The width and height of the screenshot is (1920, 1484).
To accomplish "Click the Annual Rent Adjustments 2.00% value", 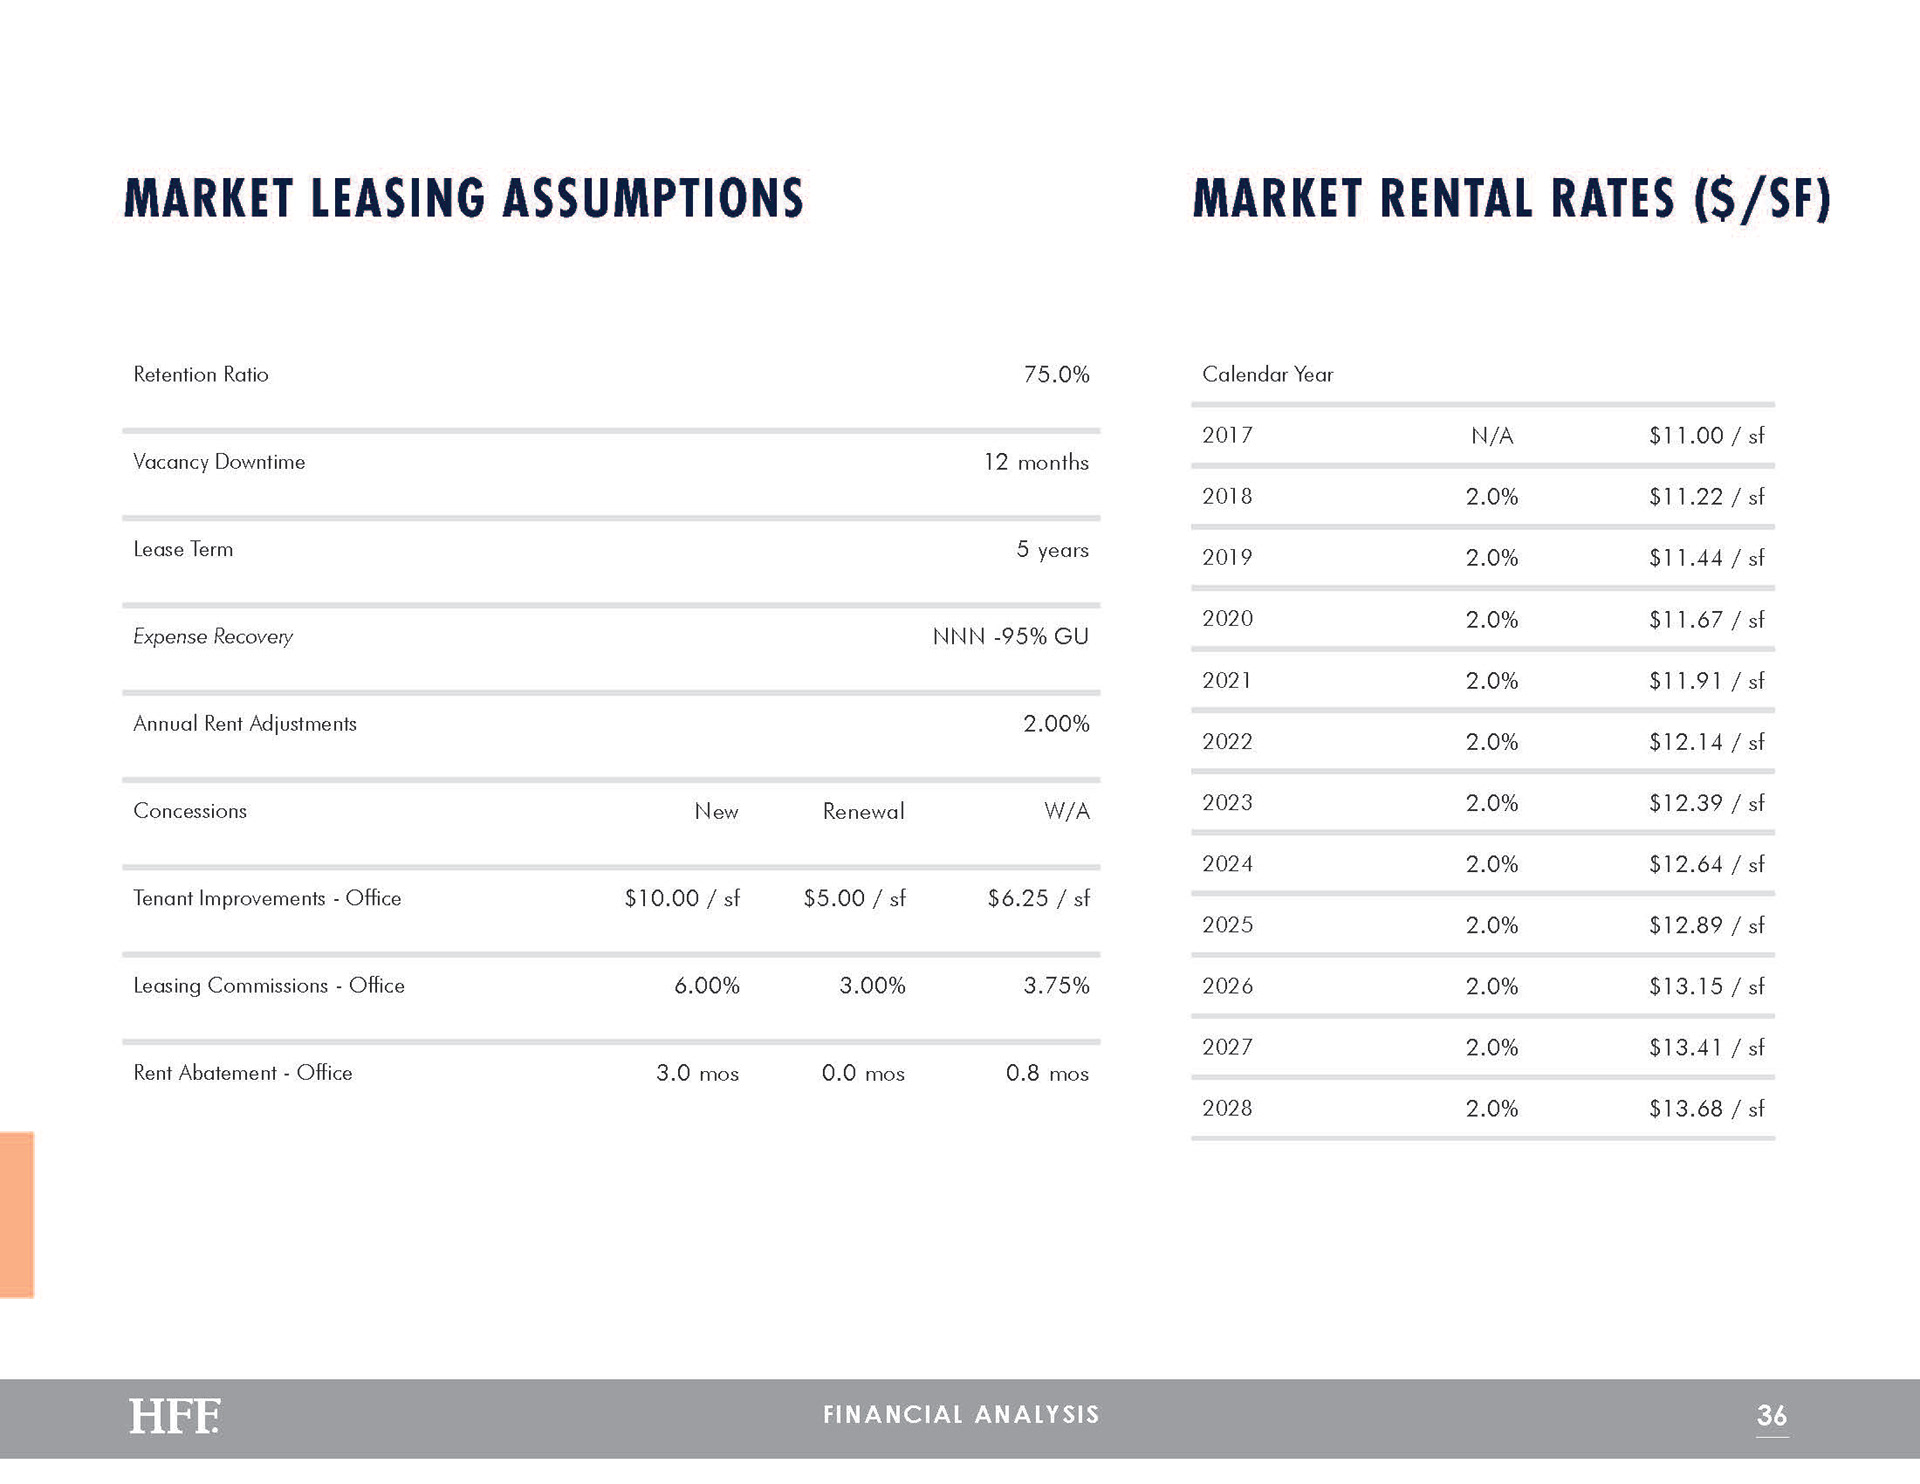I will click(1056, 723).
